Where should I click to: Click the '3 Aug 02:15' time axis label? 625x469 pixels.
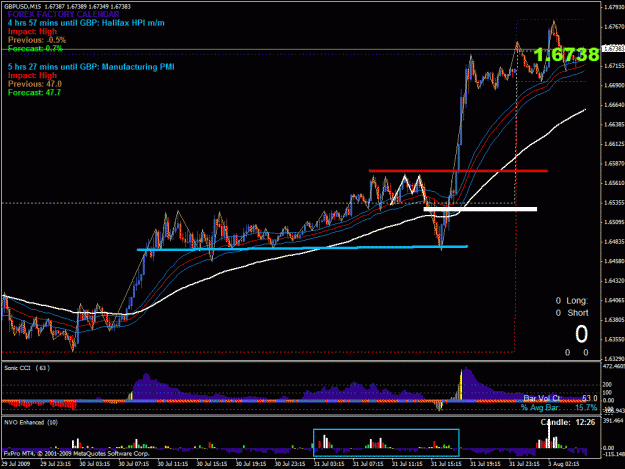[x=562, y=464]
